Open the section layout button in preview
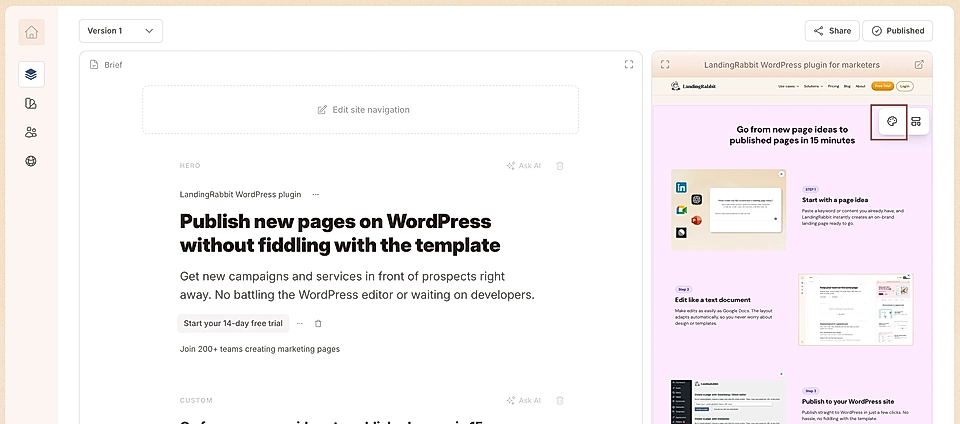 click(x=916, y=121)
